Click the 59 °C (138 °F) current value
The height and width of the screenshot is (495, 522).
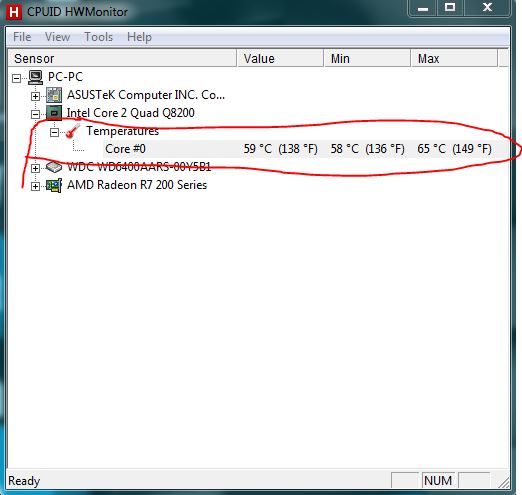click(x=281, y=149)
